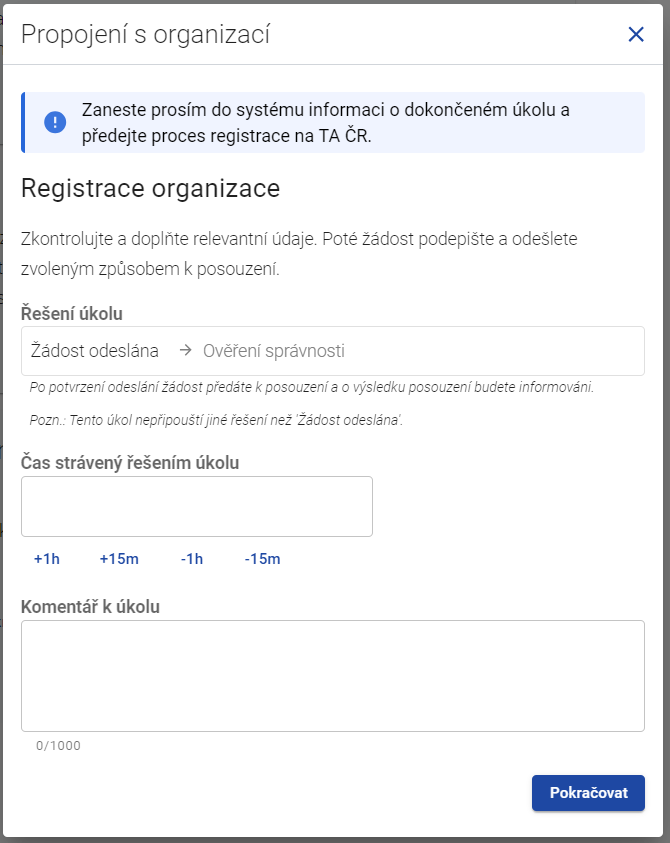
Task: Click the alert message about TA ČR registration
Action: pos(326,123)
